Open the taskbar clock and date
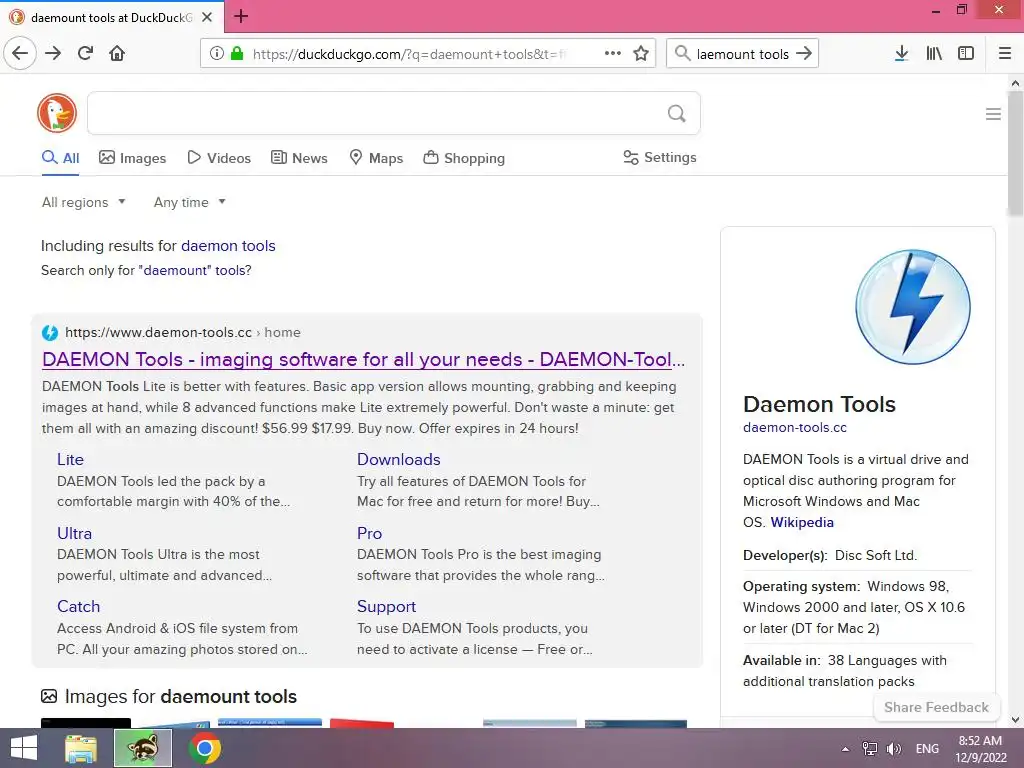Viewport: 1024px width, 768px height. coord(980,749)
